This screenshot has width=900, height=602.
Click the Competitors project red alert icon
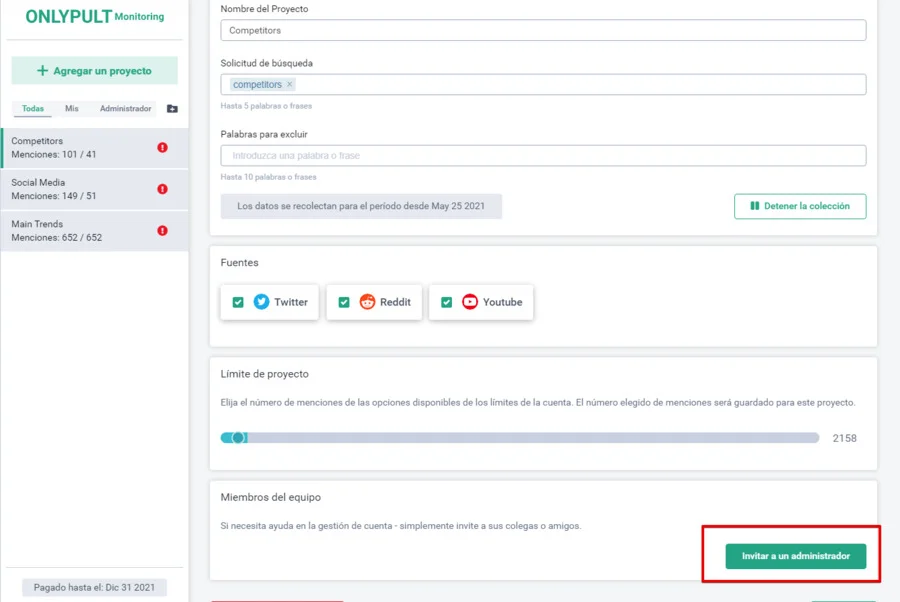[162, 148]
